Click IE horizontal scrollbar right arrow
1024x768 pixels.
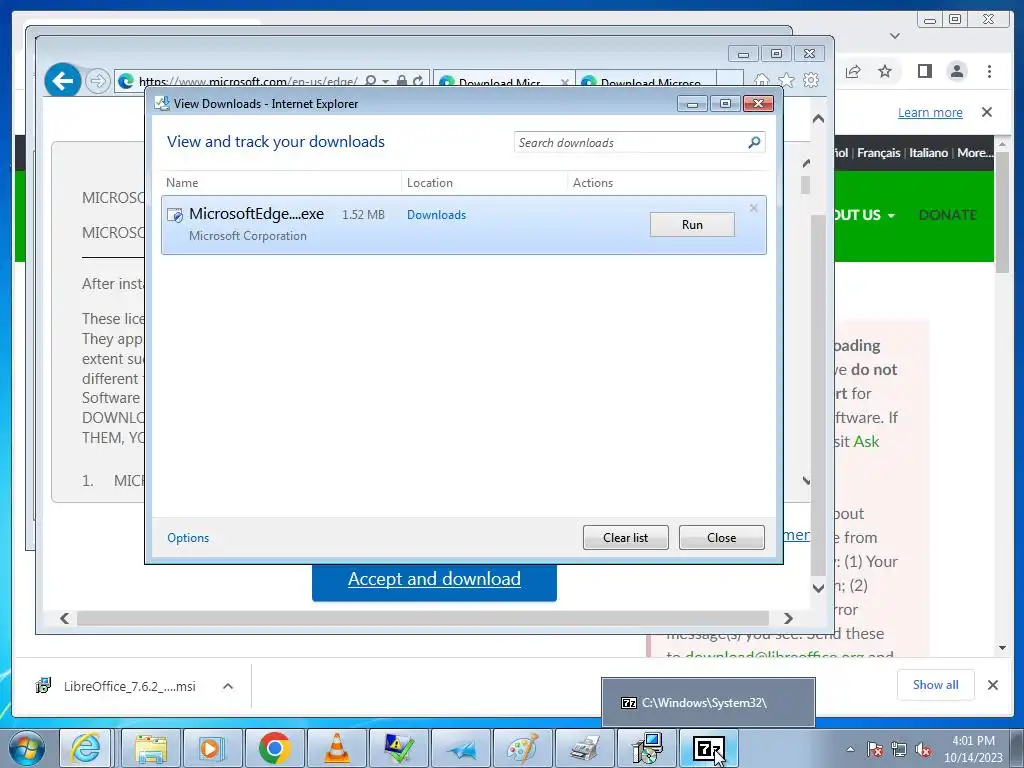(x=788, y=618)
